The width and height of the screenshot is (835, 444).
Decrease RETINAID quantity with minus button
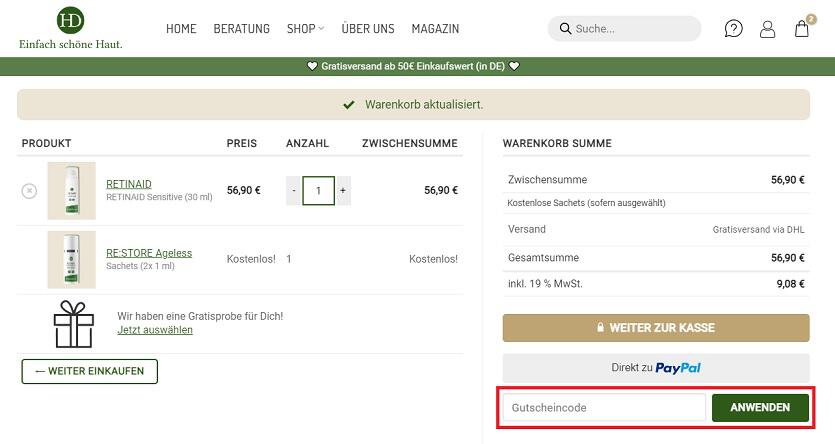coord(294,191)
